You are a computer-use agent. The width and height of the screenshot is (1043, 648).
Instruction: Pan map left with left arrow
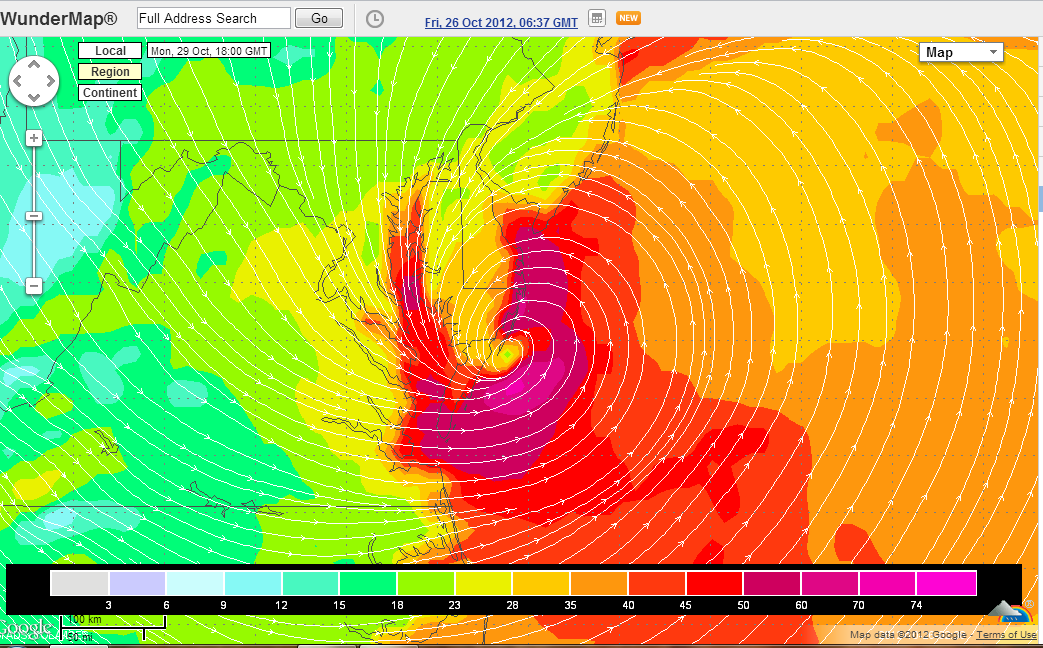(x=18, y=81)
